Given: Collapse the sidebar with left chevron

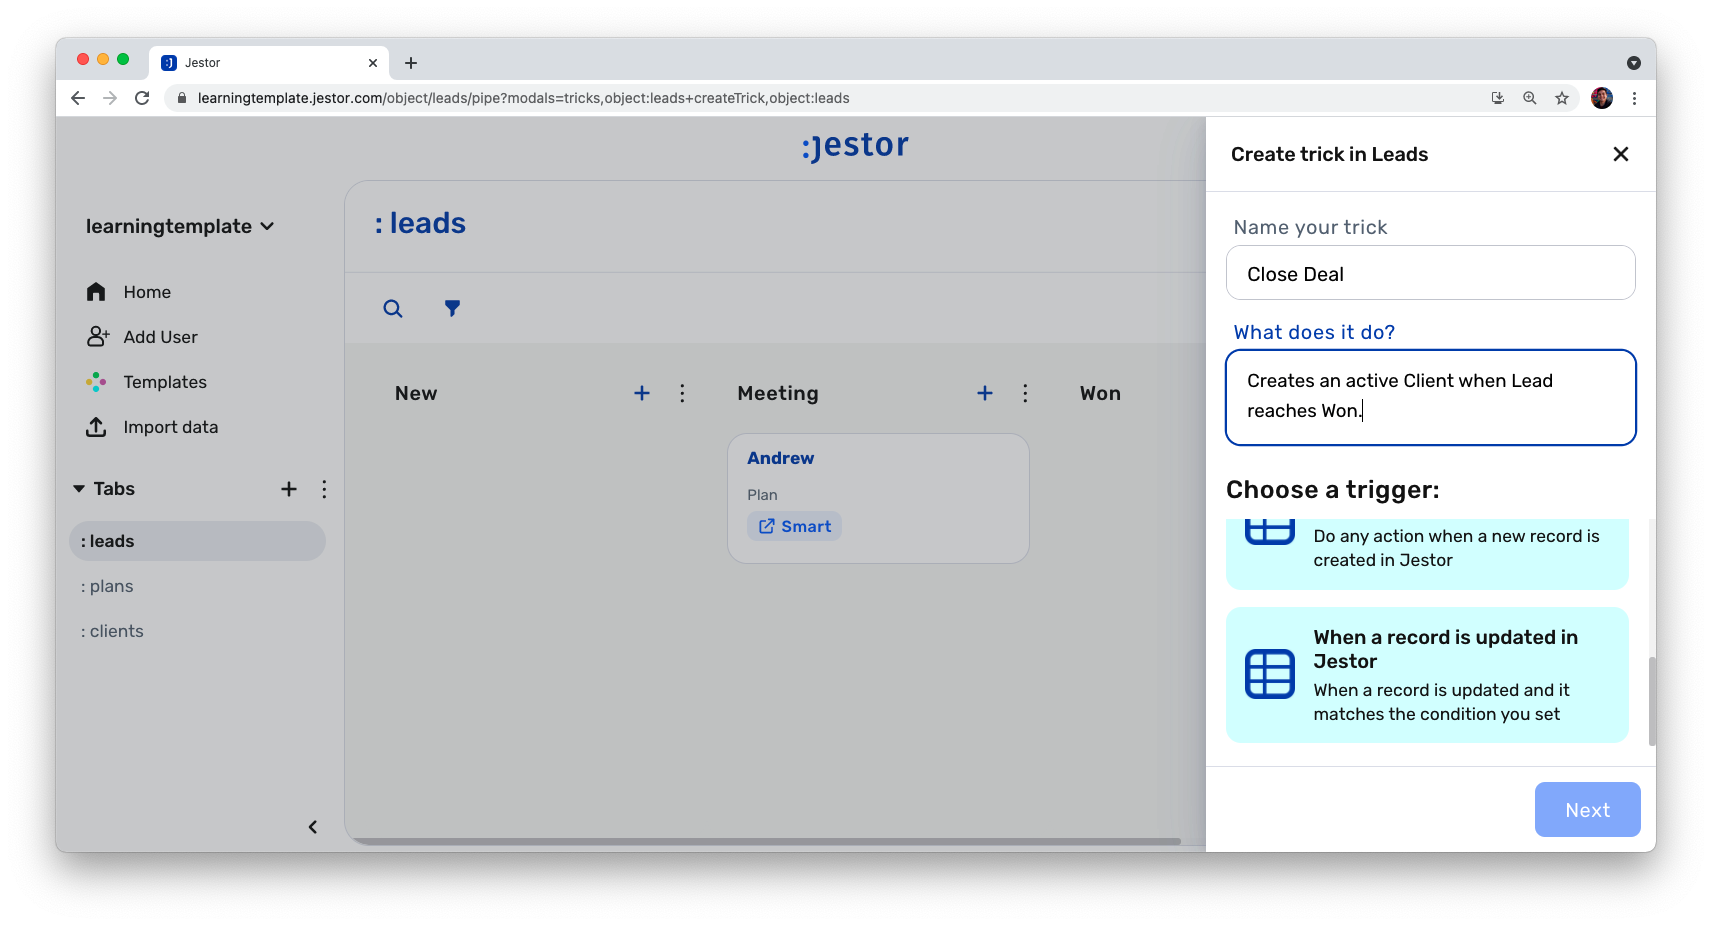Looking at the screenshot, I should click(313, 827).
